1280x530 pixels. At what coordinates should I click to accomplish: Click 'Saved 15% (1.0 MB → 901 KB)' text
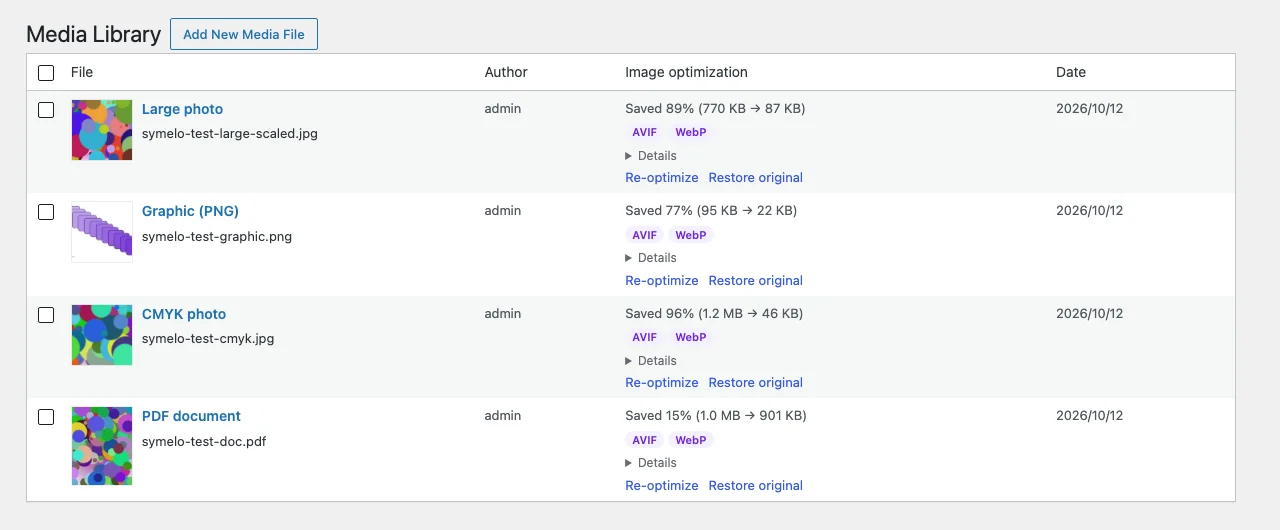tap(716, 416)
